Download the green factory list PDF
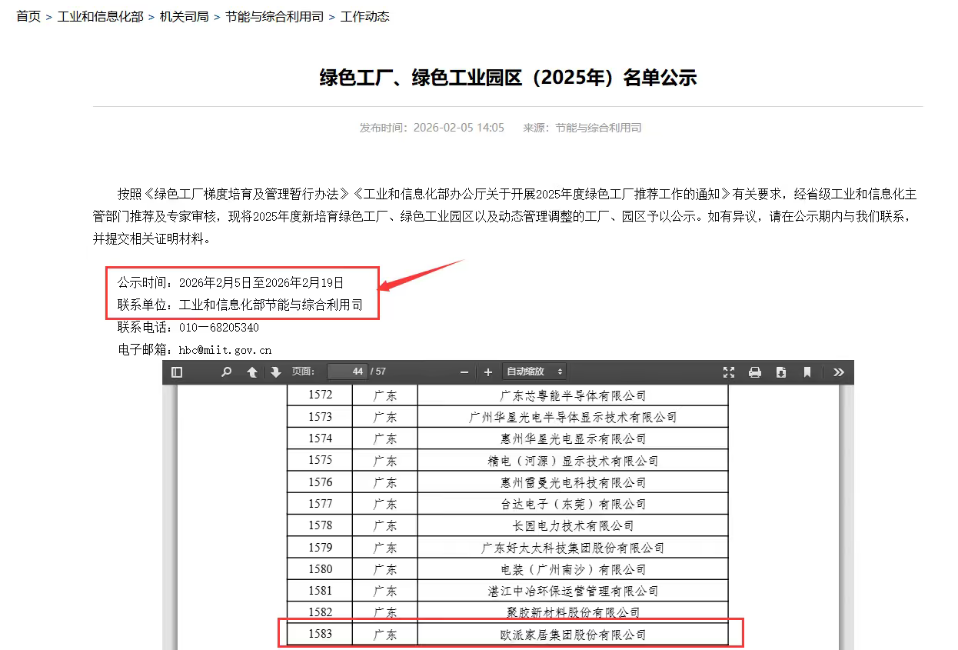 pyautogui.click(x=780, y=371)
